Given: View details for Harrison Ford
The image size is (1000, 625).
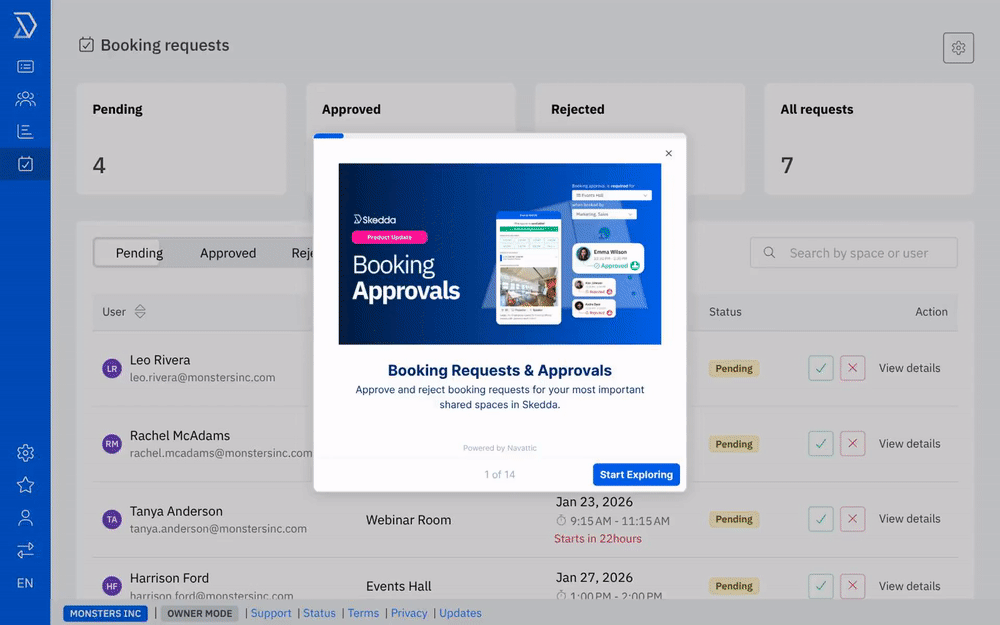Looking at the screenshot, I should coord(909,585).
